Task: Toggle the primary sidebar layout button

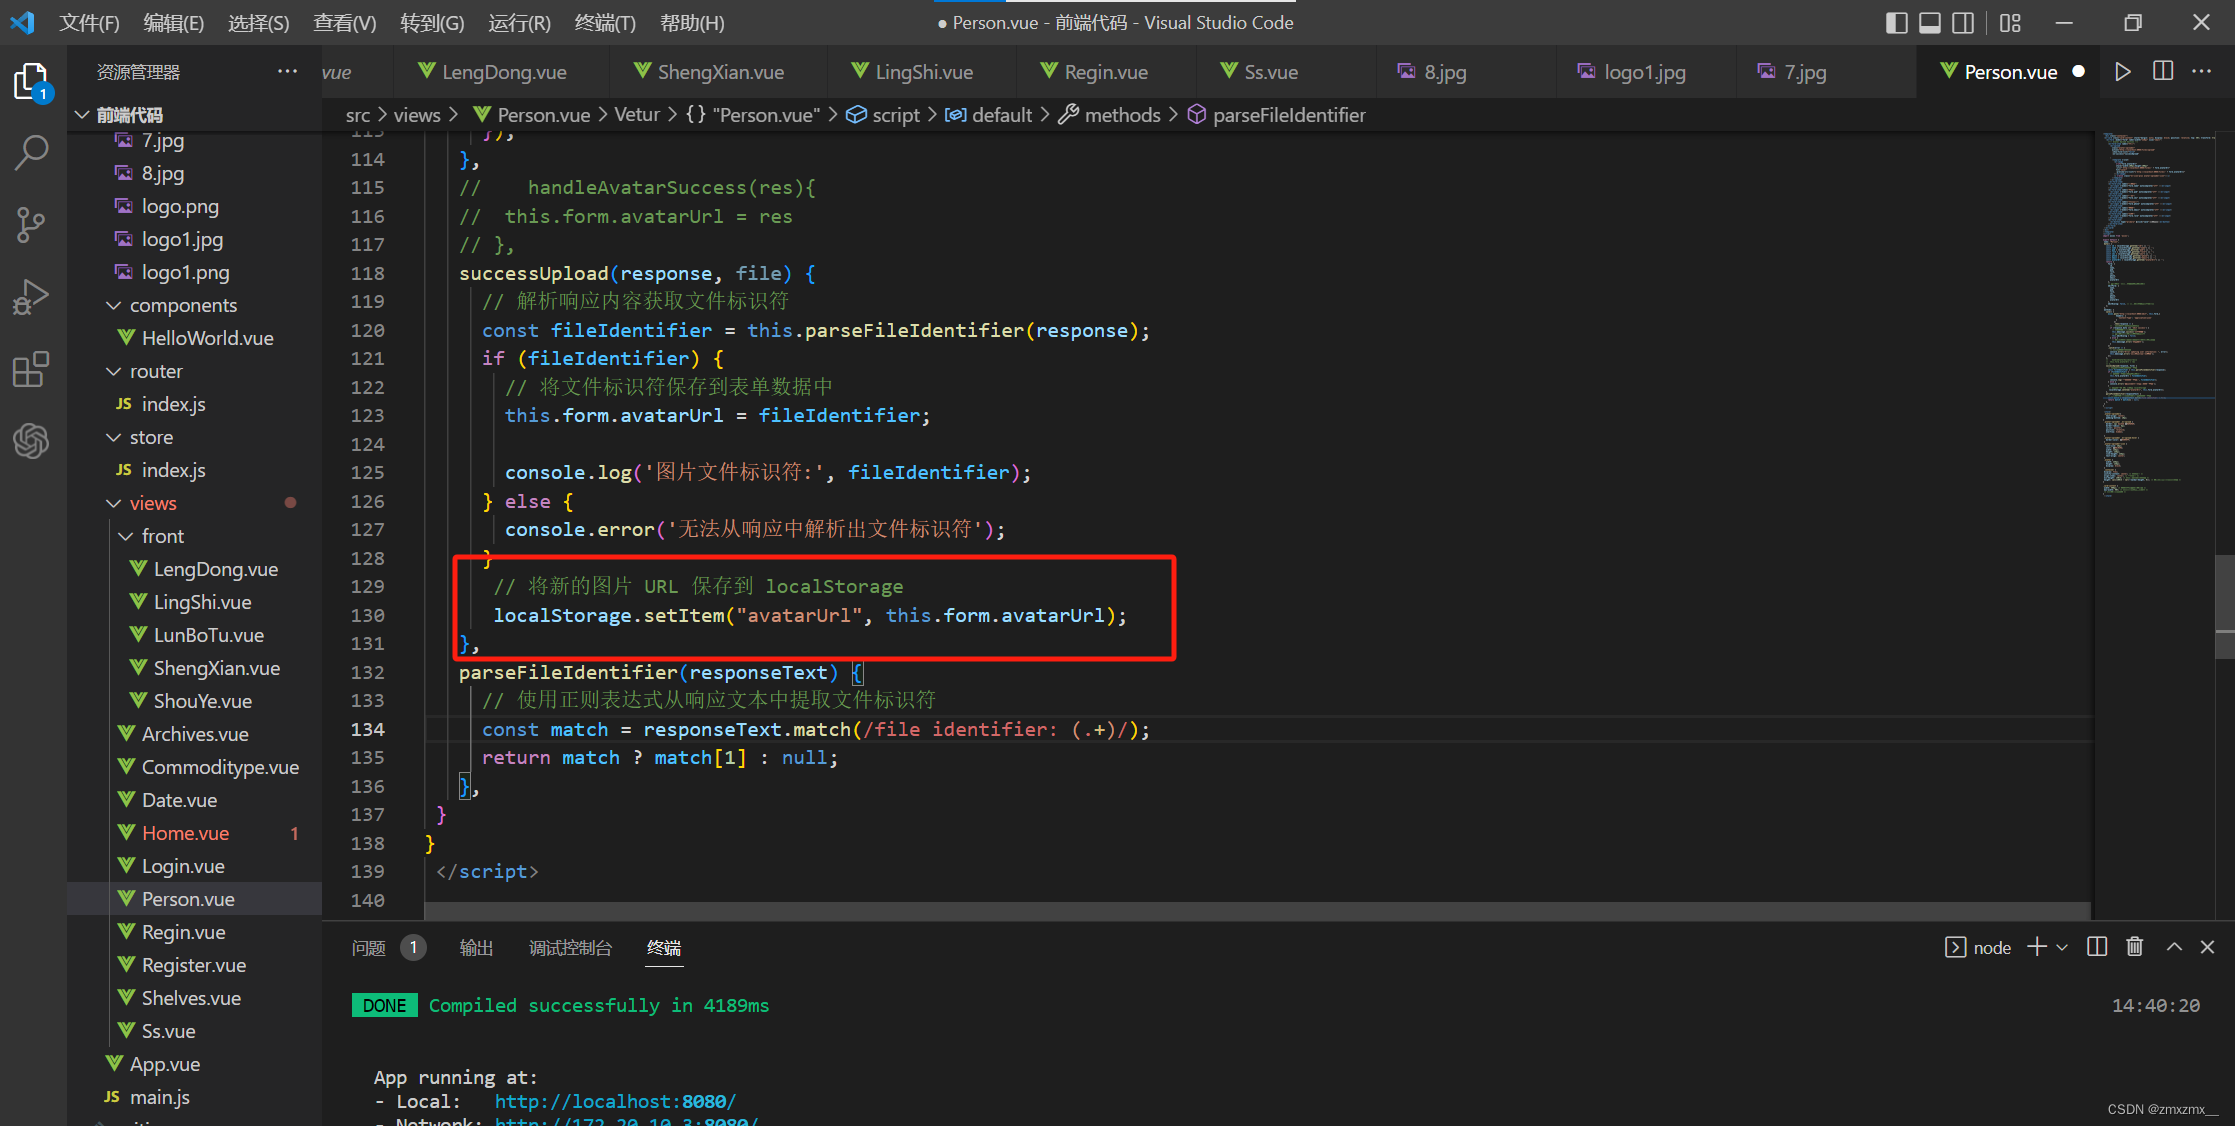Action: click(x=1896, y=22)
